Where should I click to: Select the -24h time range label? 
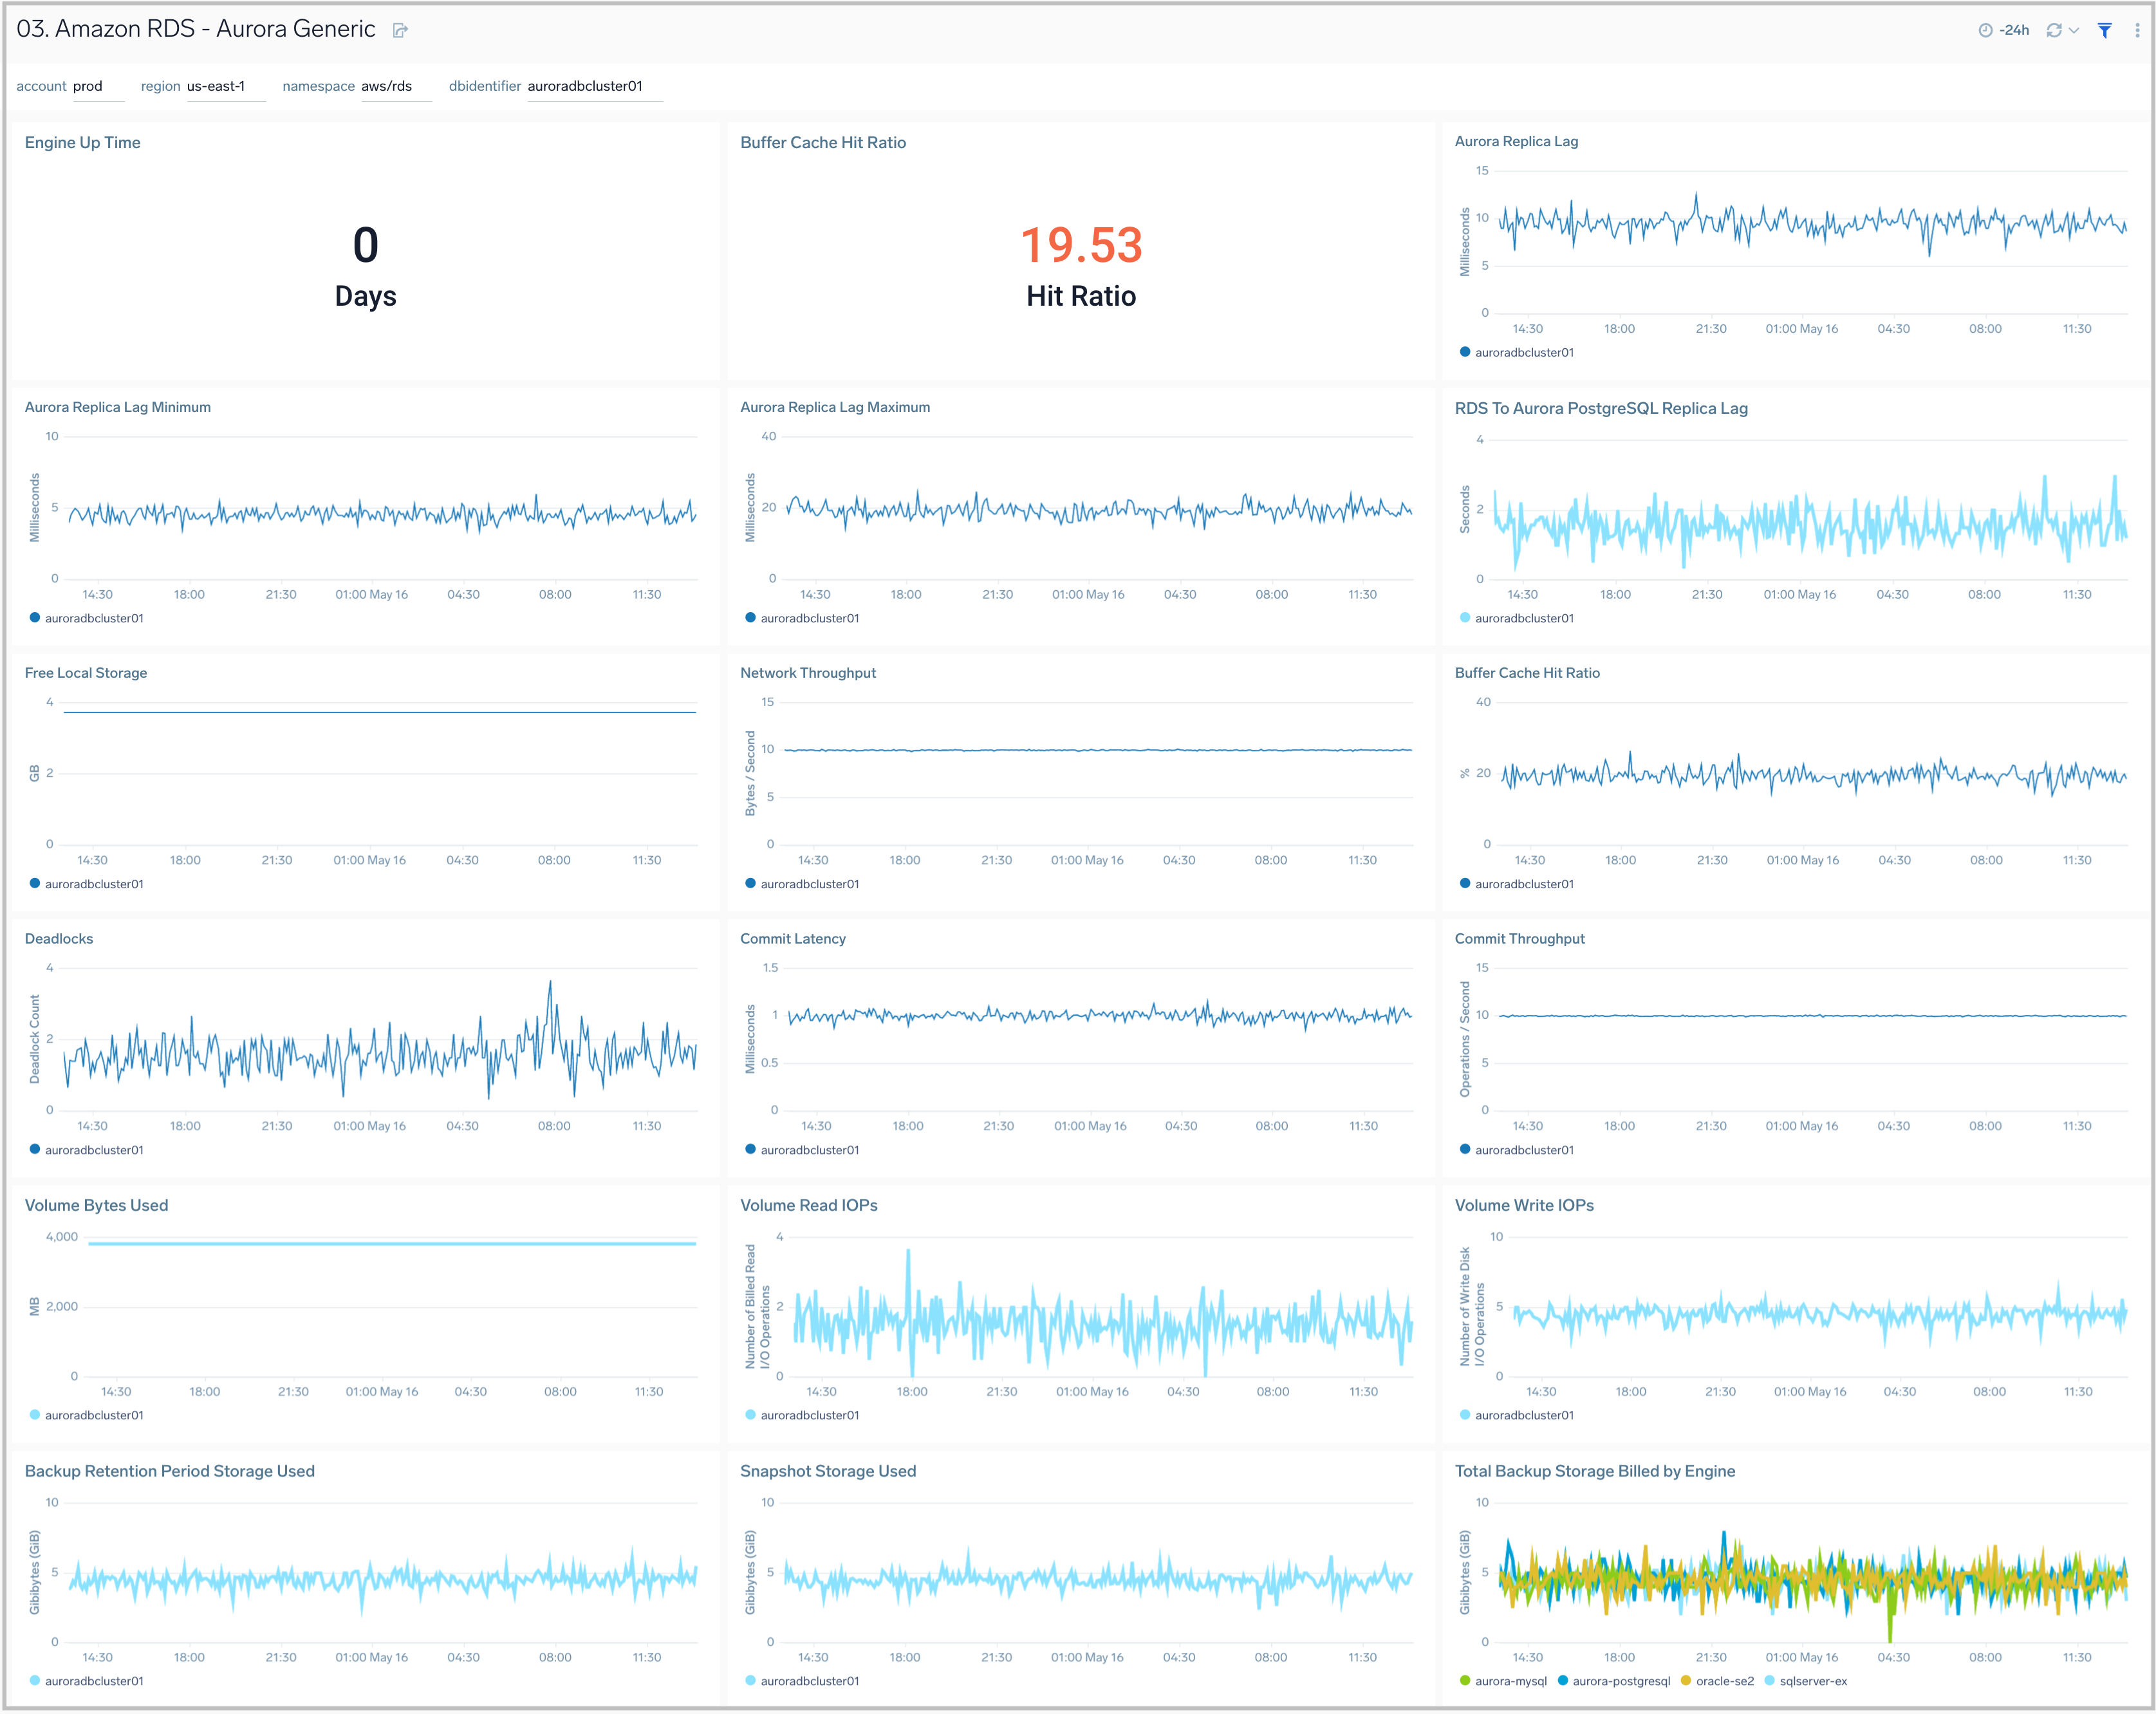tap(2013, 30)
